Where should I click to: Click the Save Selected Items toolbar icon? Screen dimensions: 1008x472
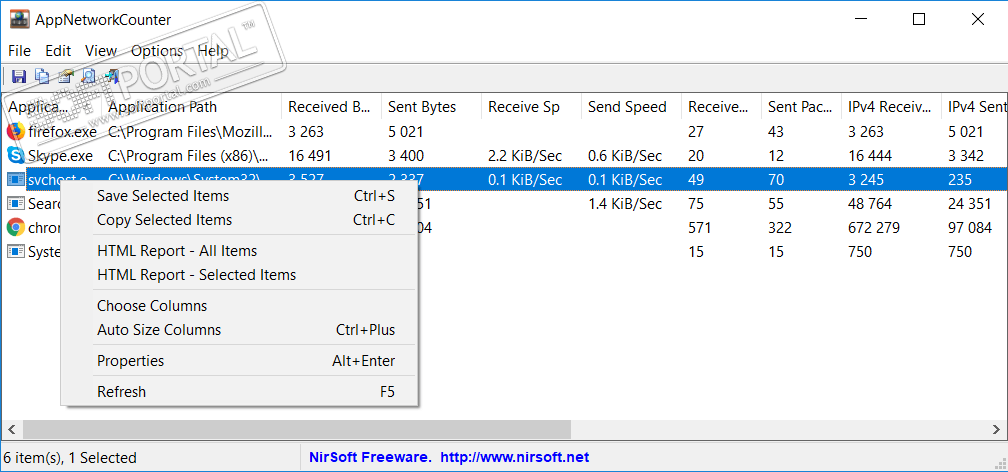pyautogui.click(x=18, y=76)
